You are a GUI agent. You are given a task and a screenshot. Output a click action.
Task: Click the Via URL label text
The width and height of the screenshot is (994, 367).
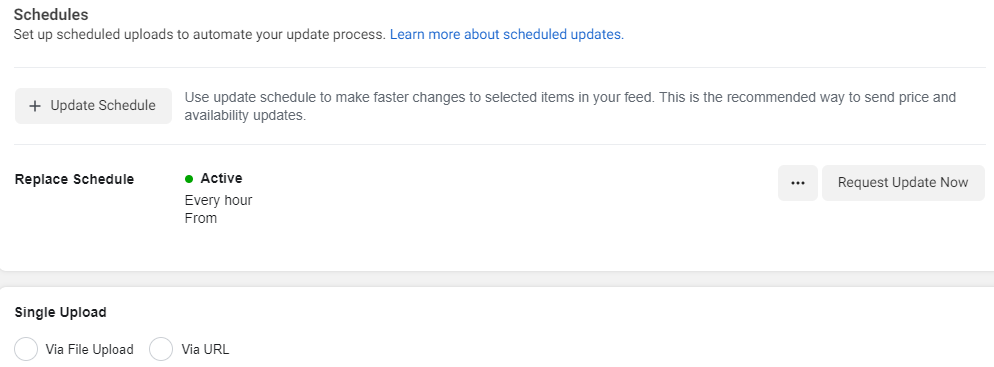point(205,349)
